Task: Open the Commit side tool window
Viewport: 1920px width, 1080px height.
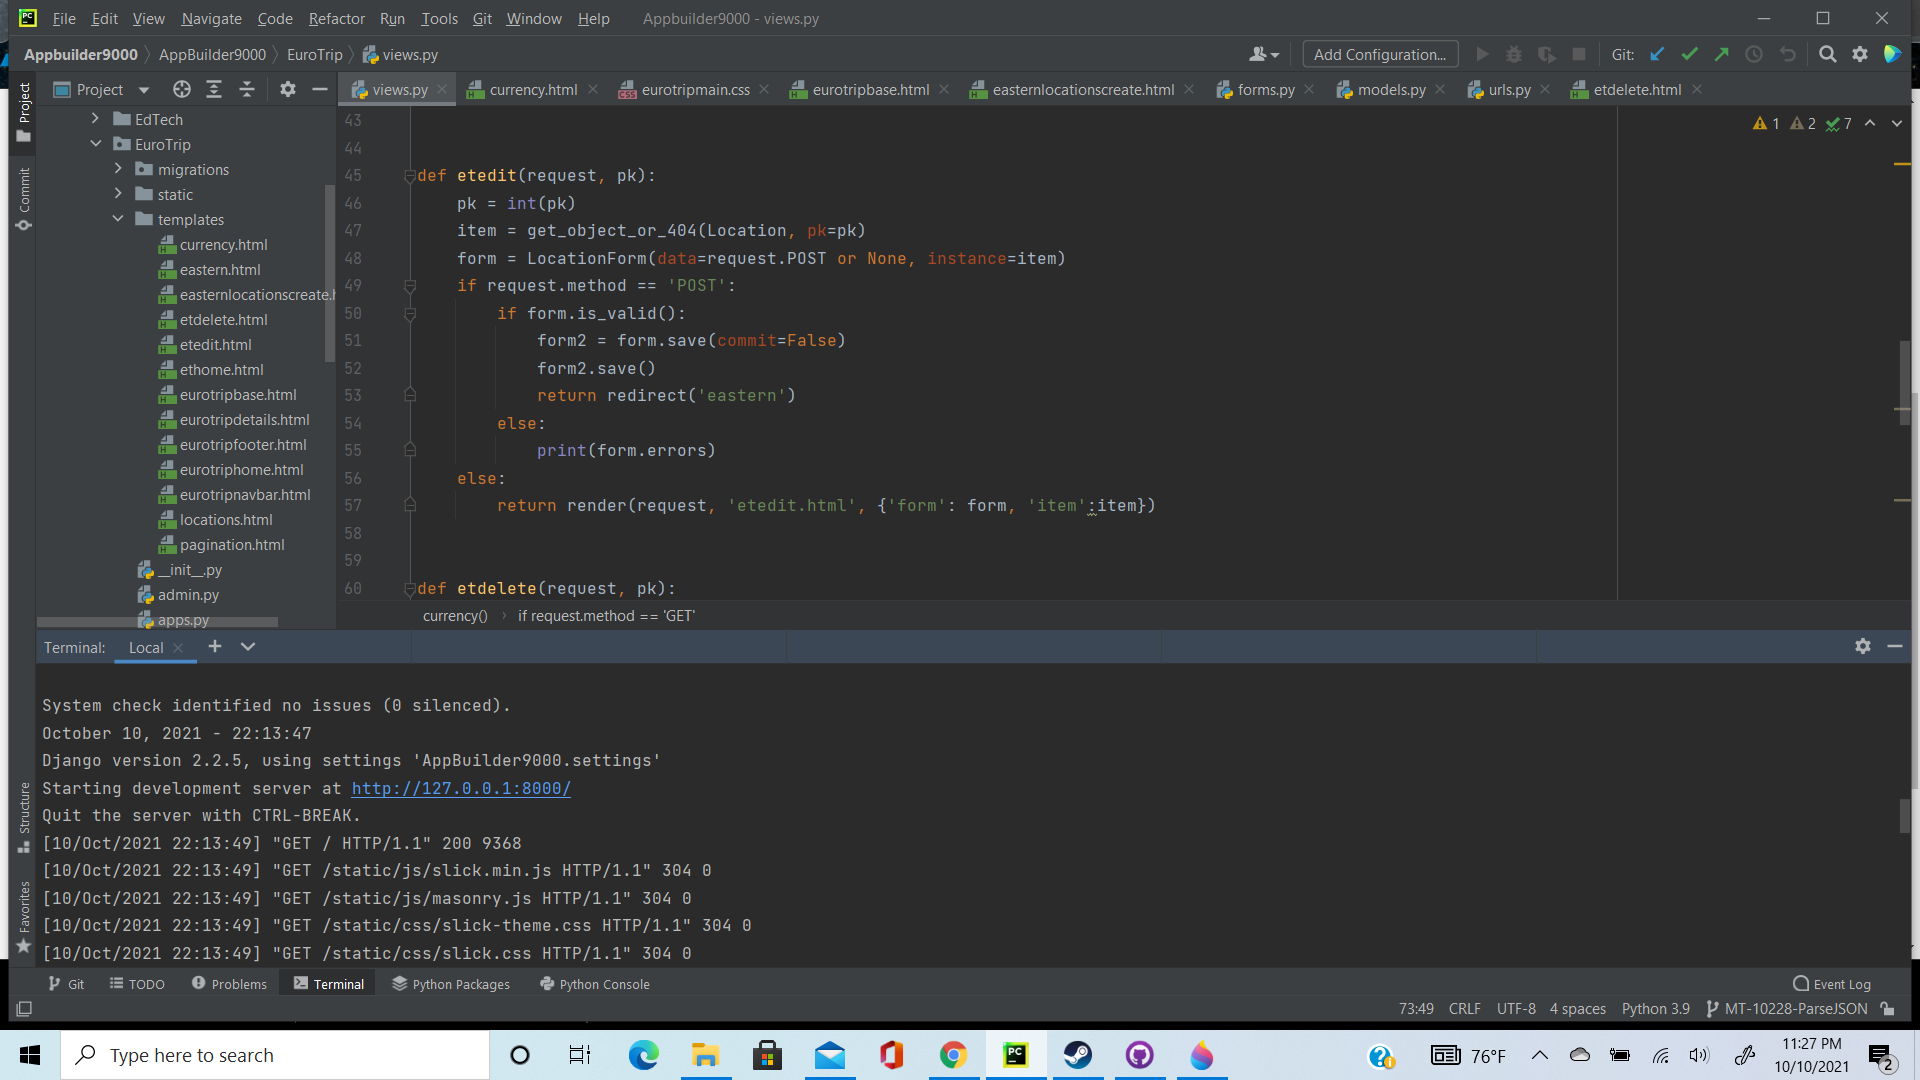Action: click(24, 199)
